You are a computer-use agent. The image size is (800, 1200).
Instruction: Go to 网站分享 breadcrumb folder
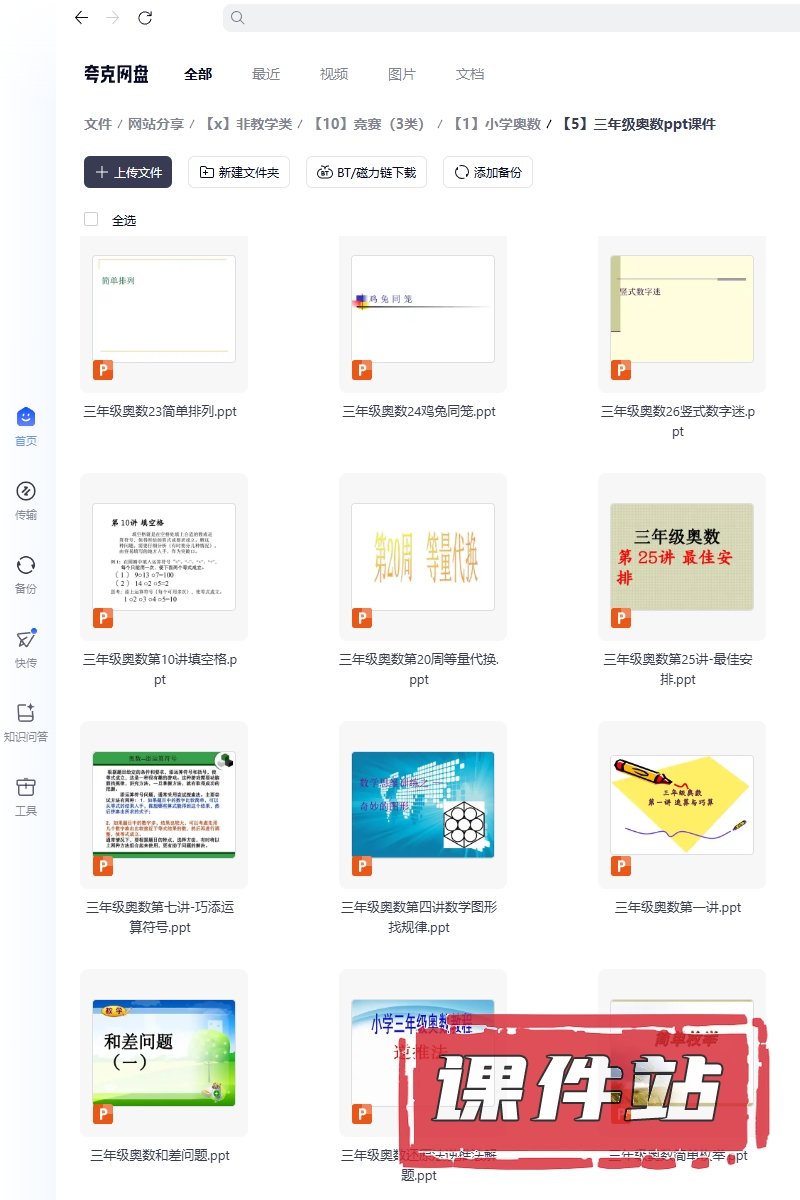point(155,124)
